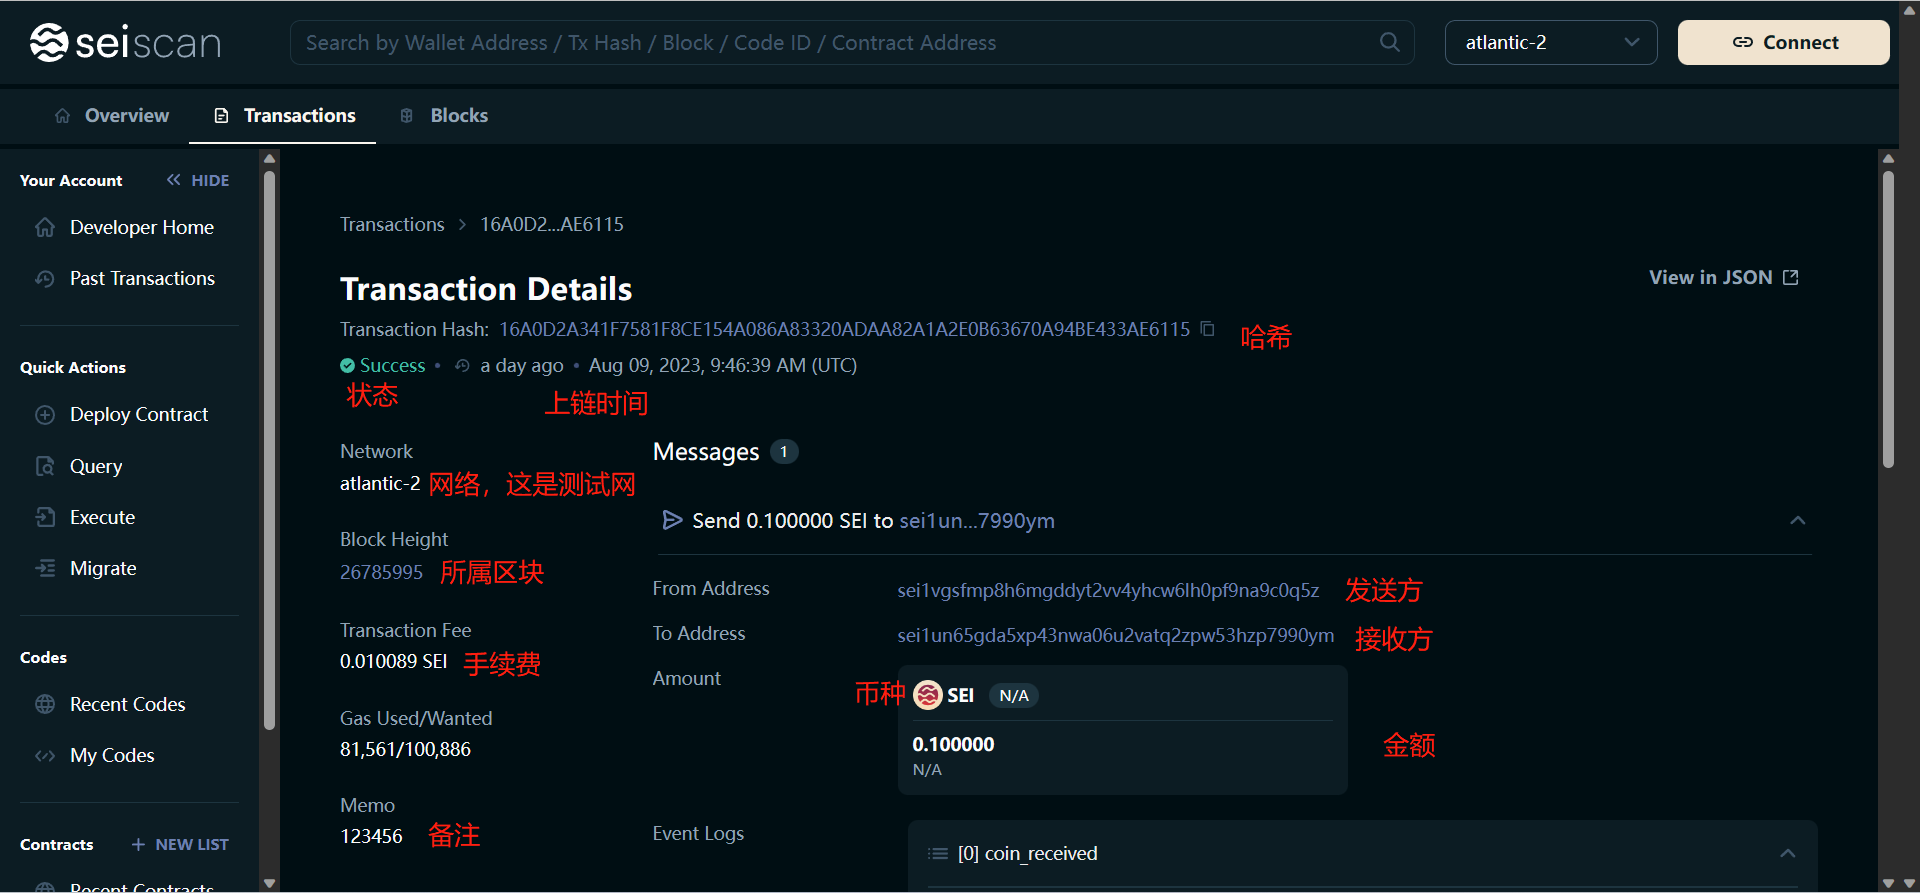Select the Transactions tab
The image size is (1920, 893).
285,115
